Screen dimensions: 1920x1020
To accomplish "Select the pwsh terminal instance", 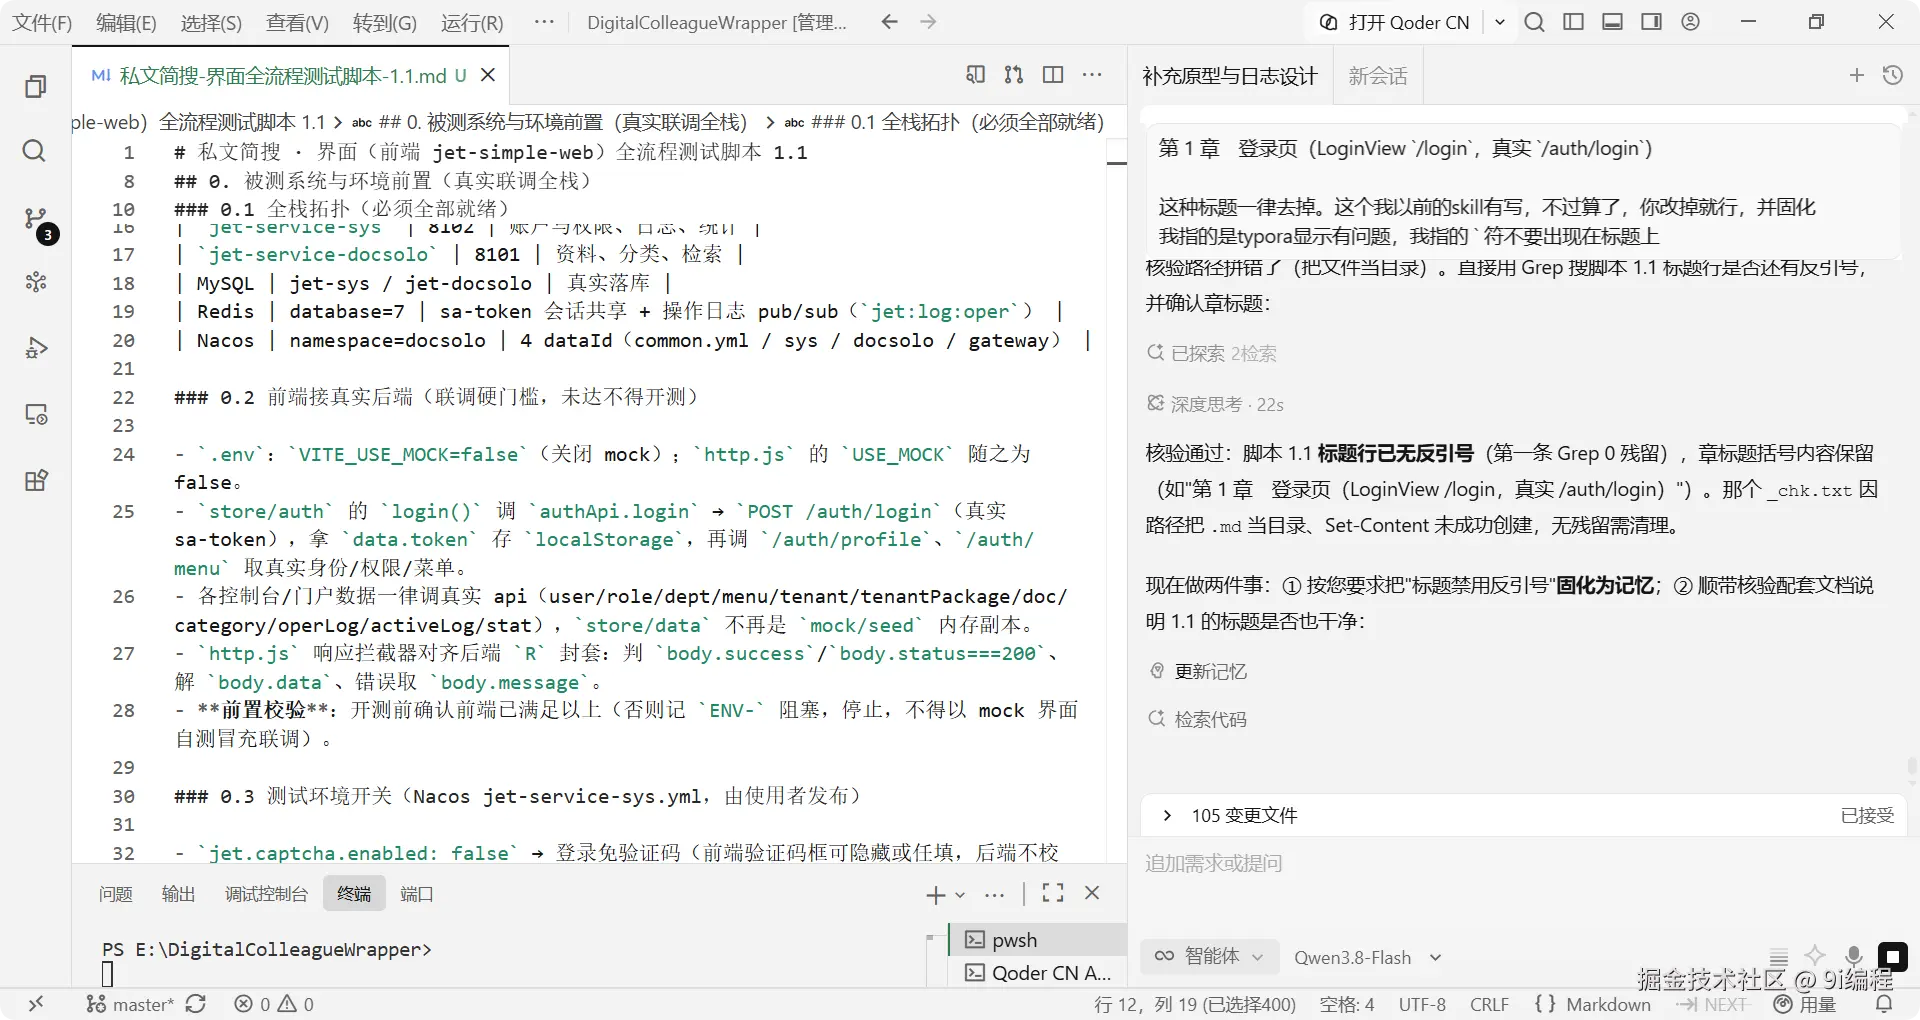I will (x=1037, y=939).
